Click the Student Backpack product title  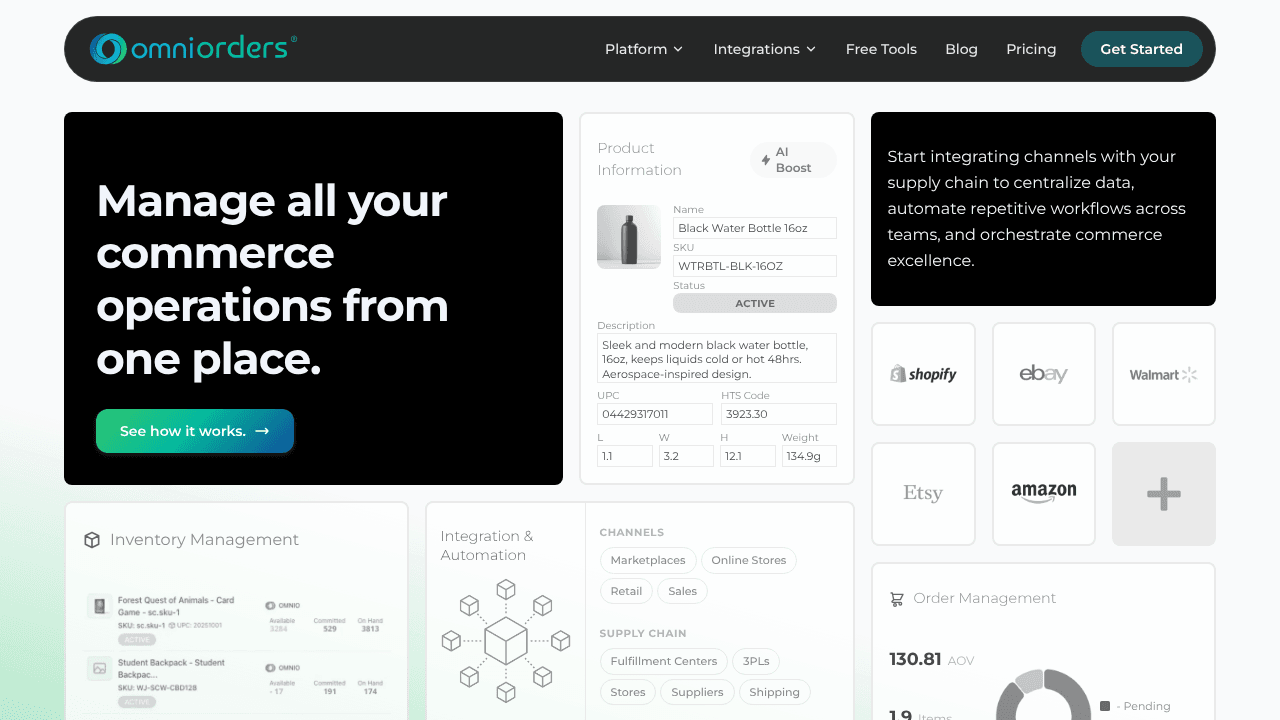point(171,668)
